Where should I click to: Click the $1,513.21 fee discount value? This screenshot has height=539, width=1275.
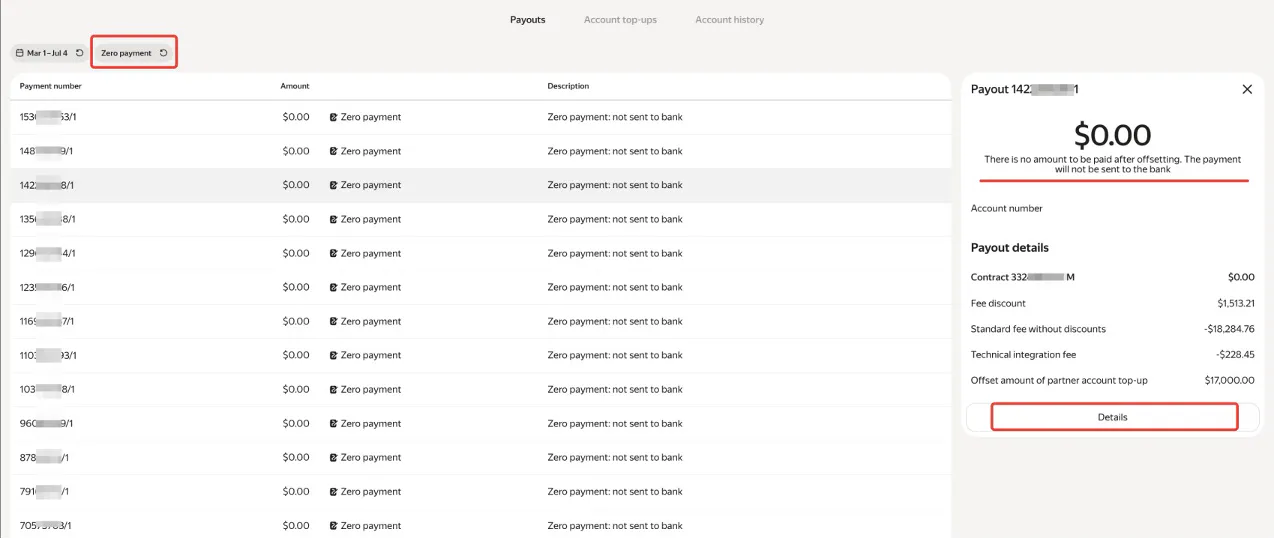point(1236,303)
